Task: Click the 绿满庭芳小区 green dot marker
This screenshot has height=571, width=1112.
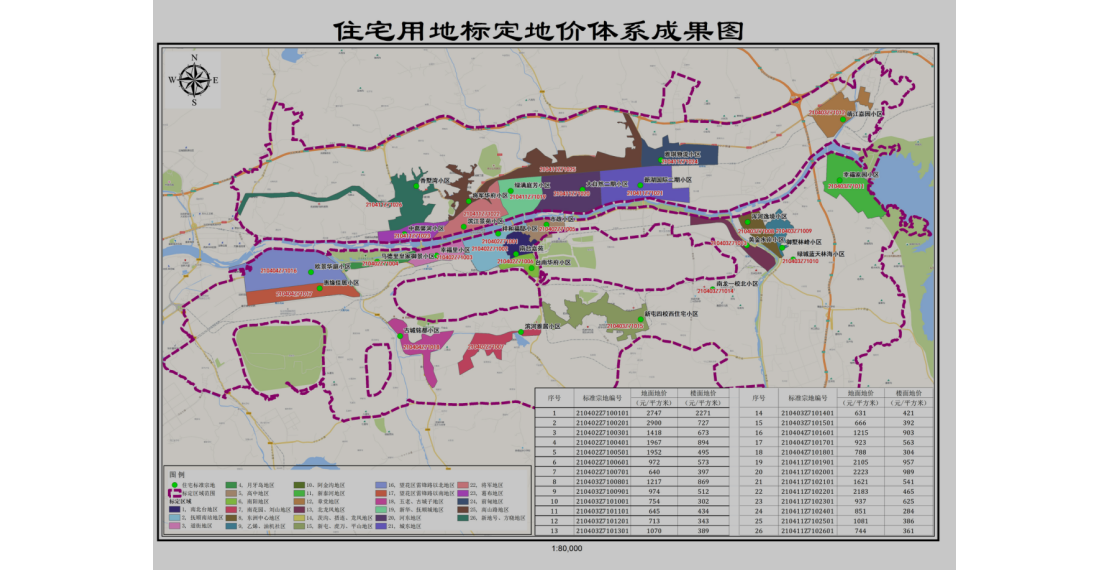Action: point(510,192)
